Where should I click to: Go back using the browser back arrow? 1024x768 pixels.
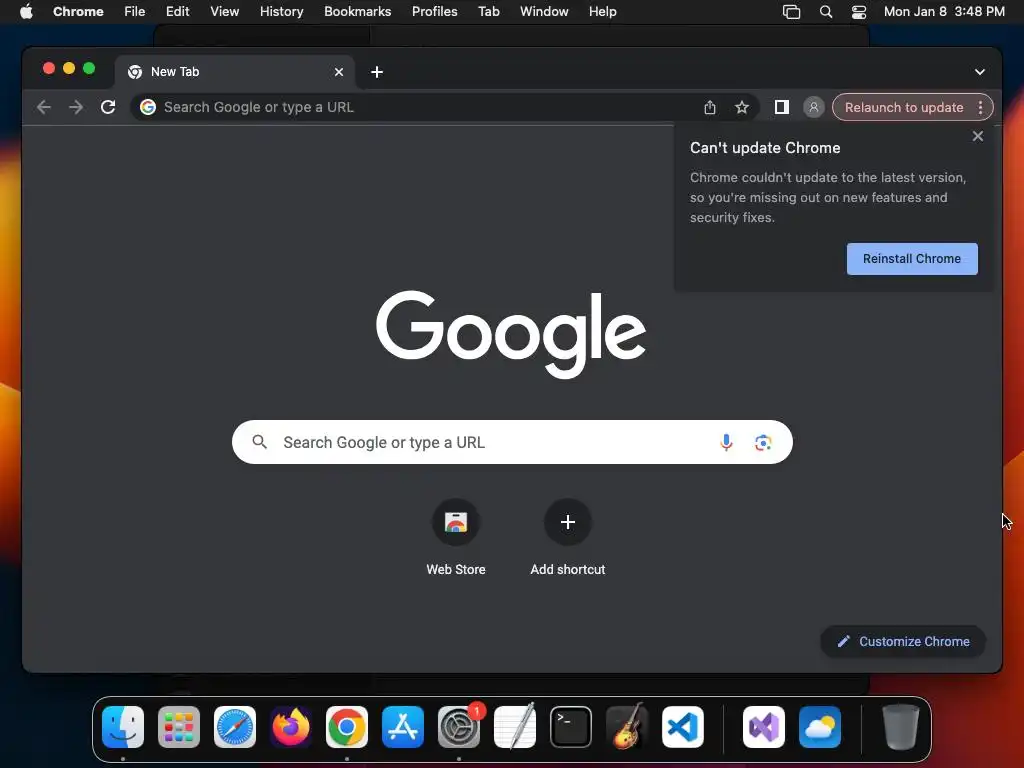tap(44, 107)
